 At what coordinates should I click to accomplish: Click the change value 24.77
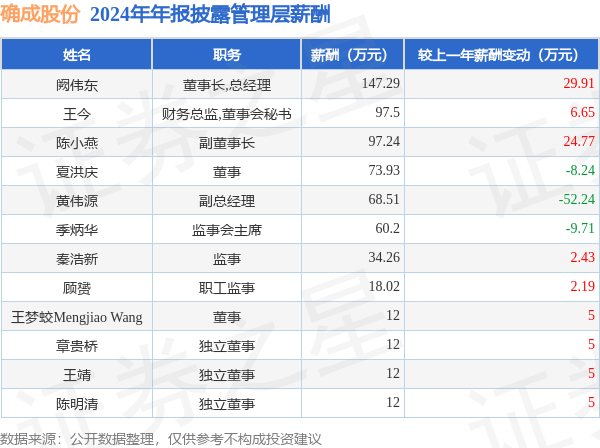point(579,141)
